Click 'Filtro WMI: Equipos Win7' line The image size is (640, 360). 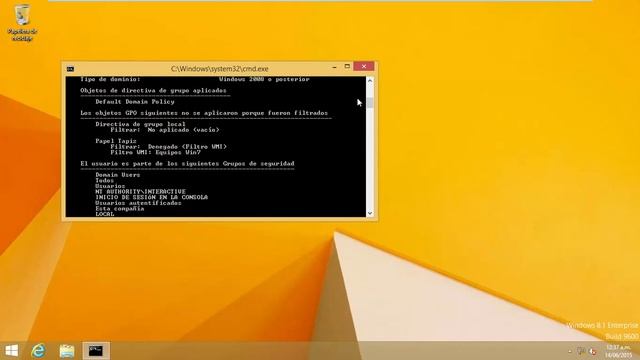156,152
